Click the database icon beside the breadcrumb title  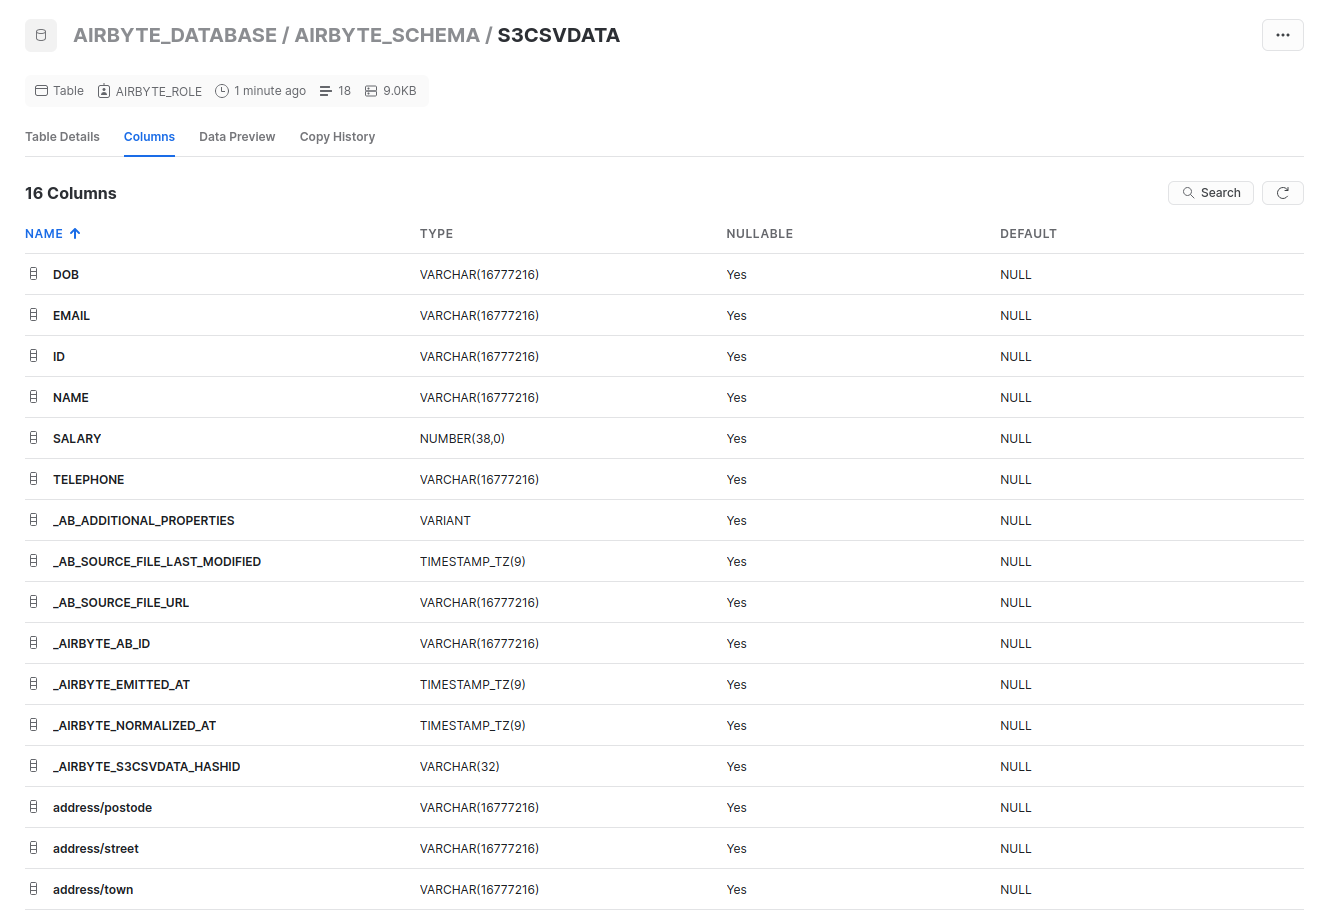click(x=40, y=35)
